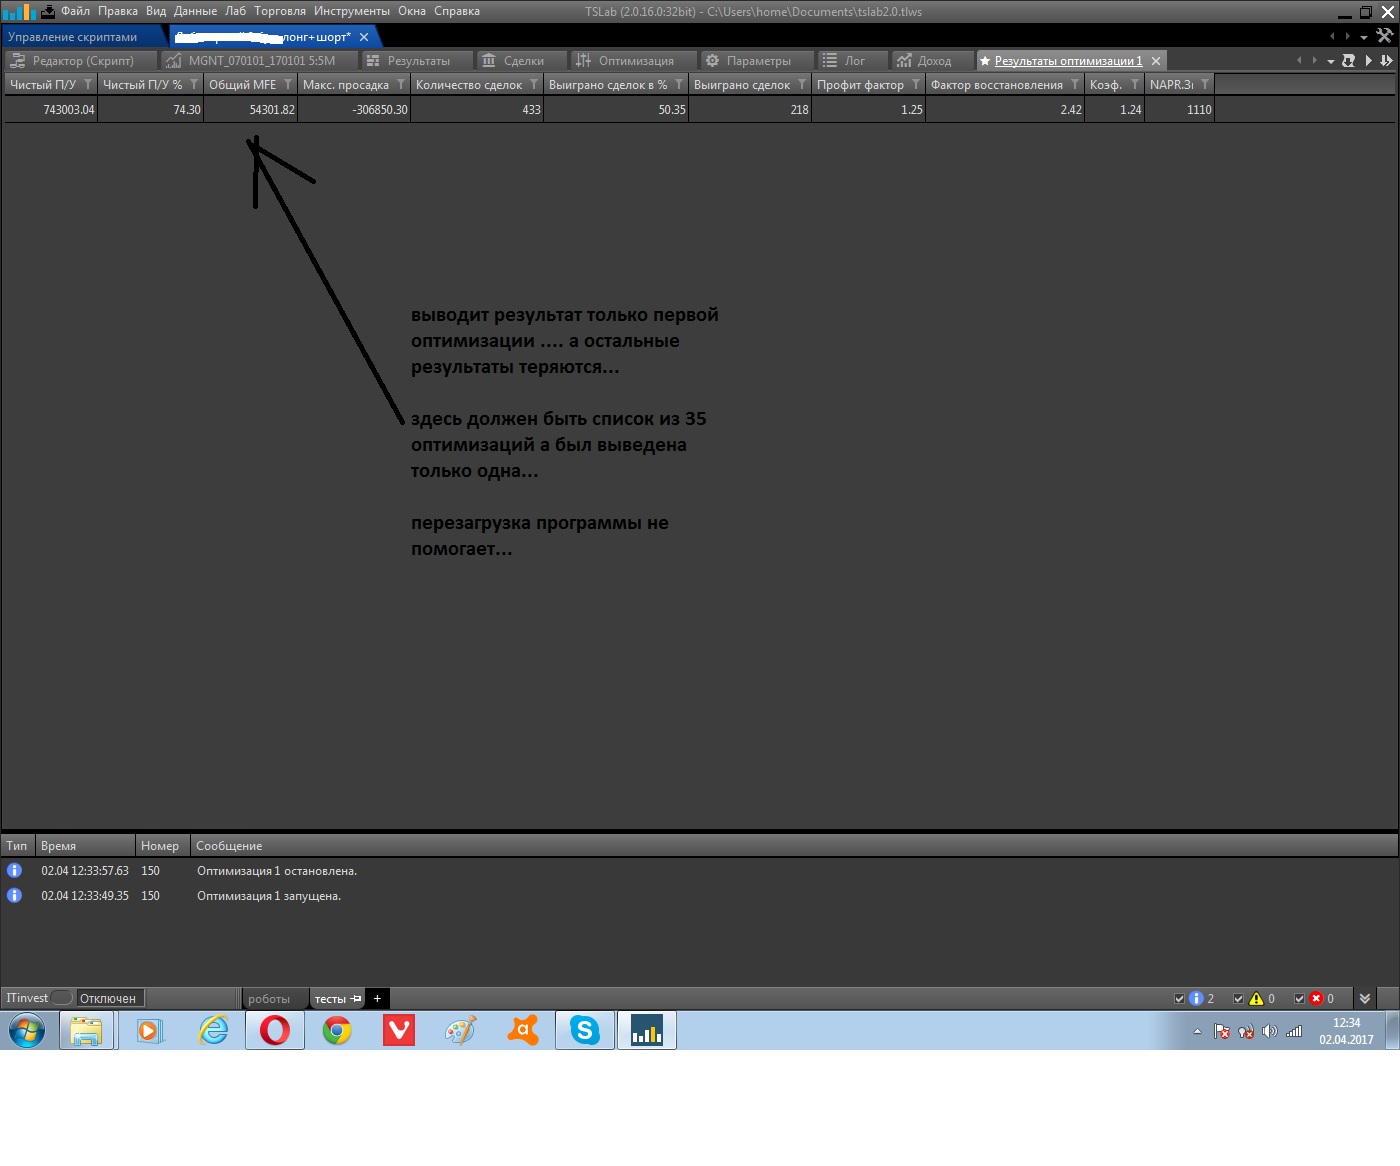Filter the Чистый П/У column
The width and height of the screenshot is (1400, 1166).
click(88, 85)
